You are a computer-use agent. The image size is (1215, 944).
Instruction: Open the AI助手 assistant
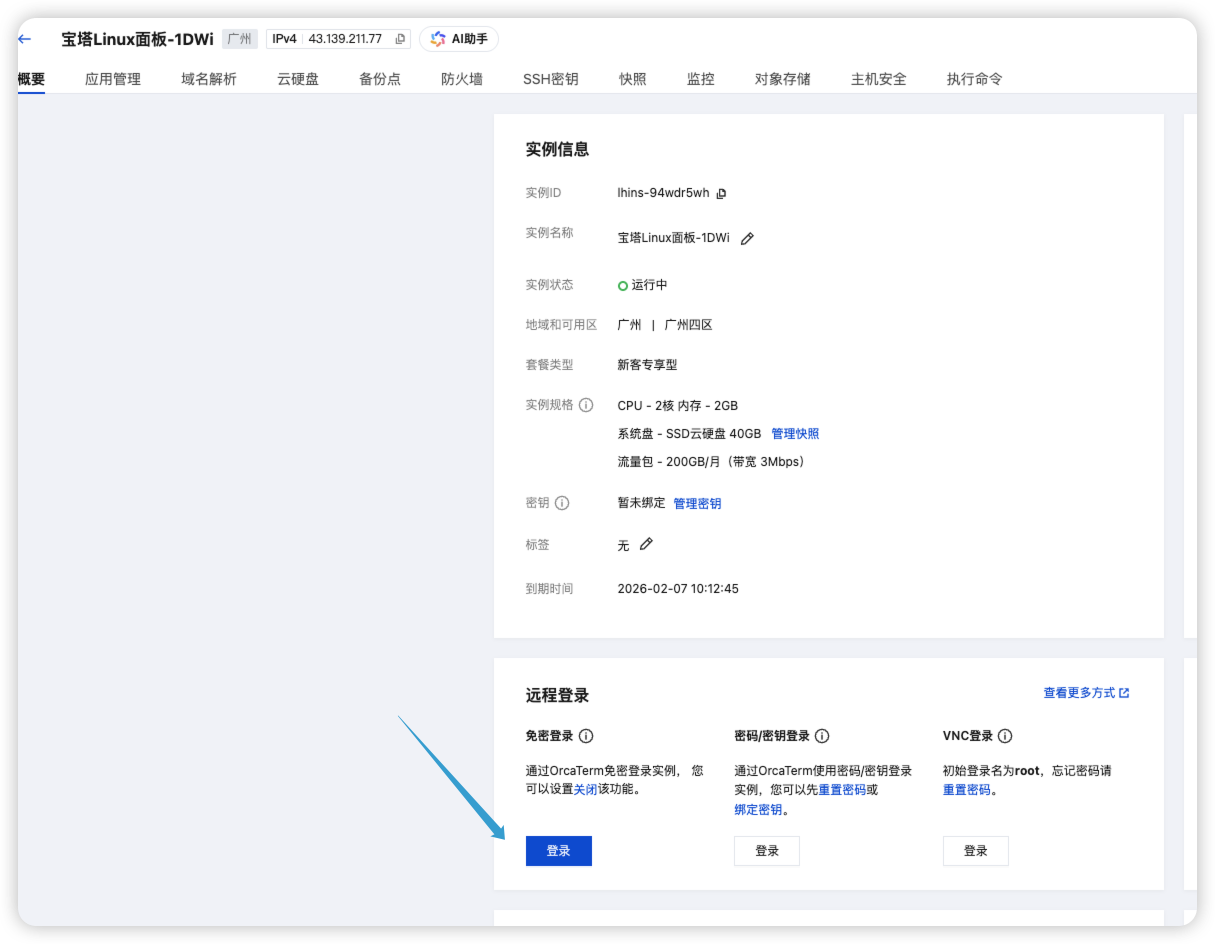coord(459,39)
